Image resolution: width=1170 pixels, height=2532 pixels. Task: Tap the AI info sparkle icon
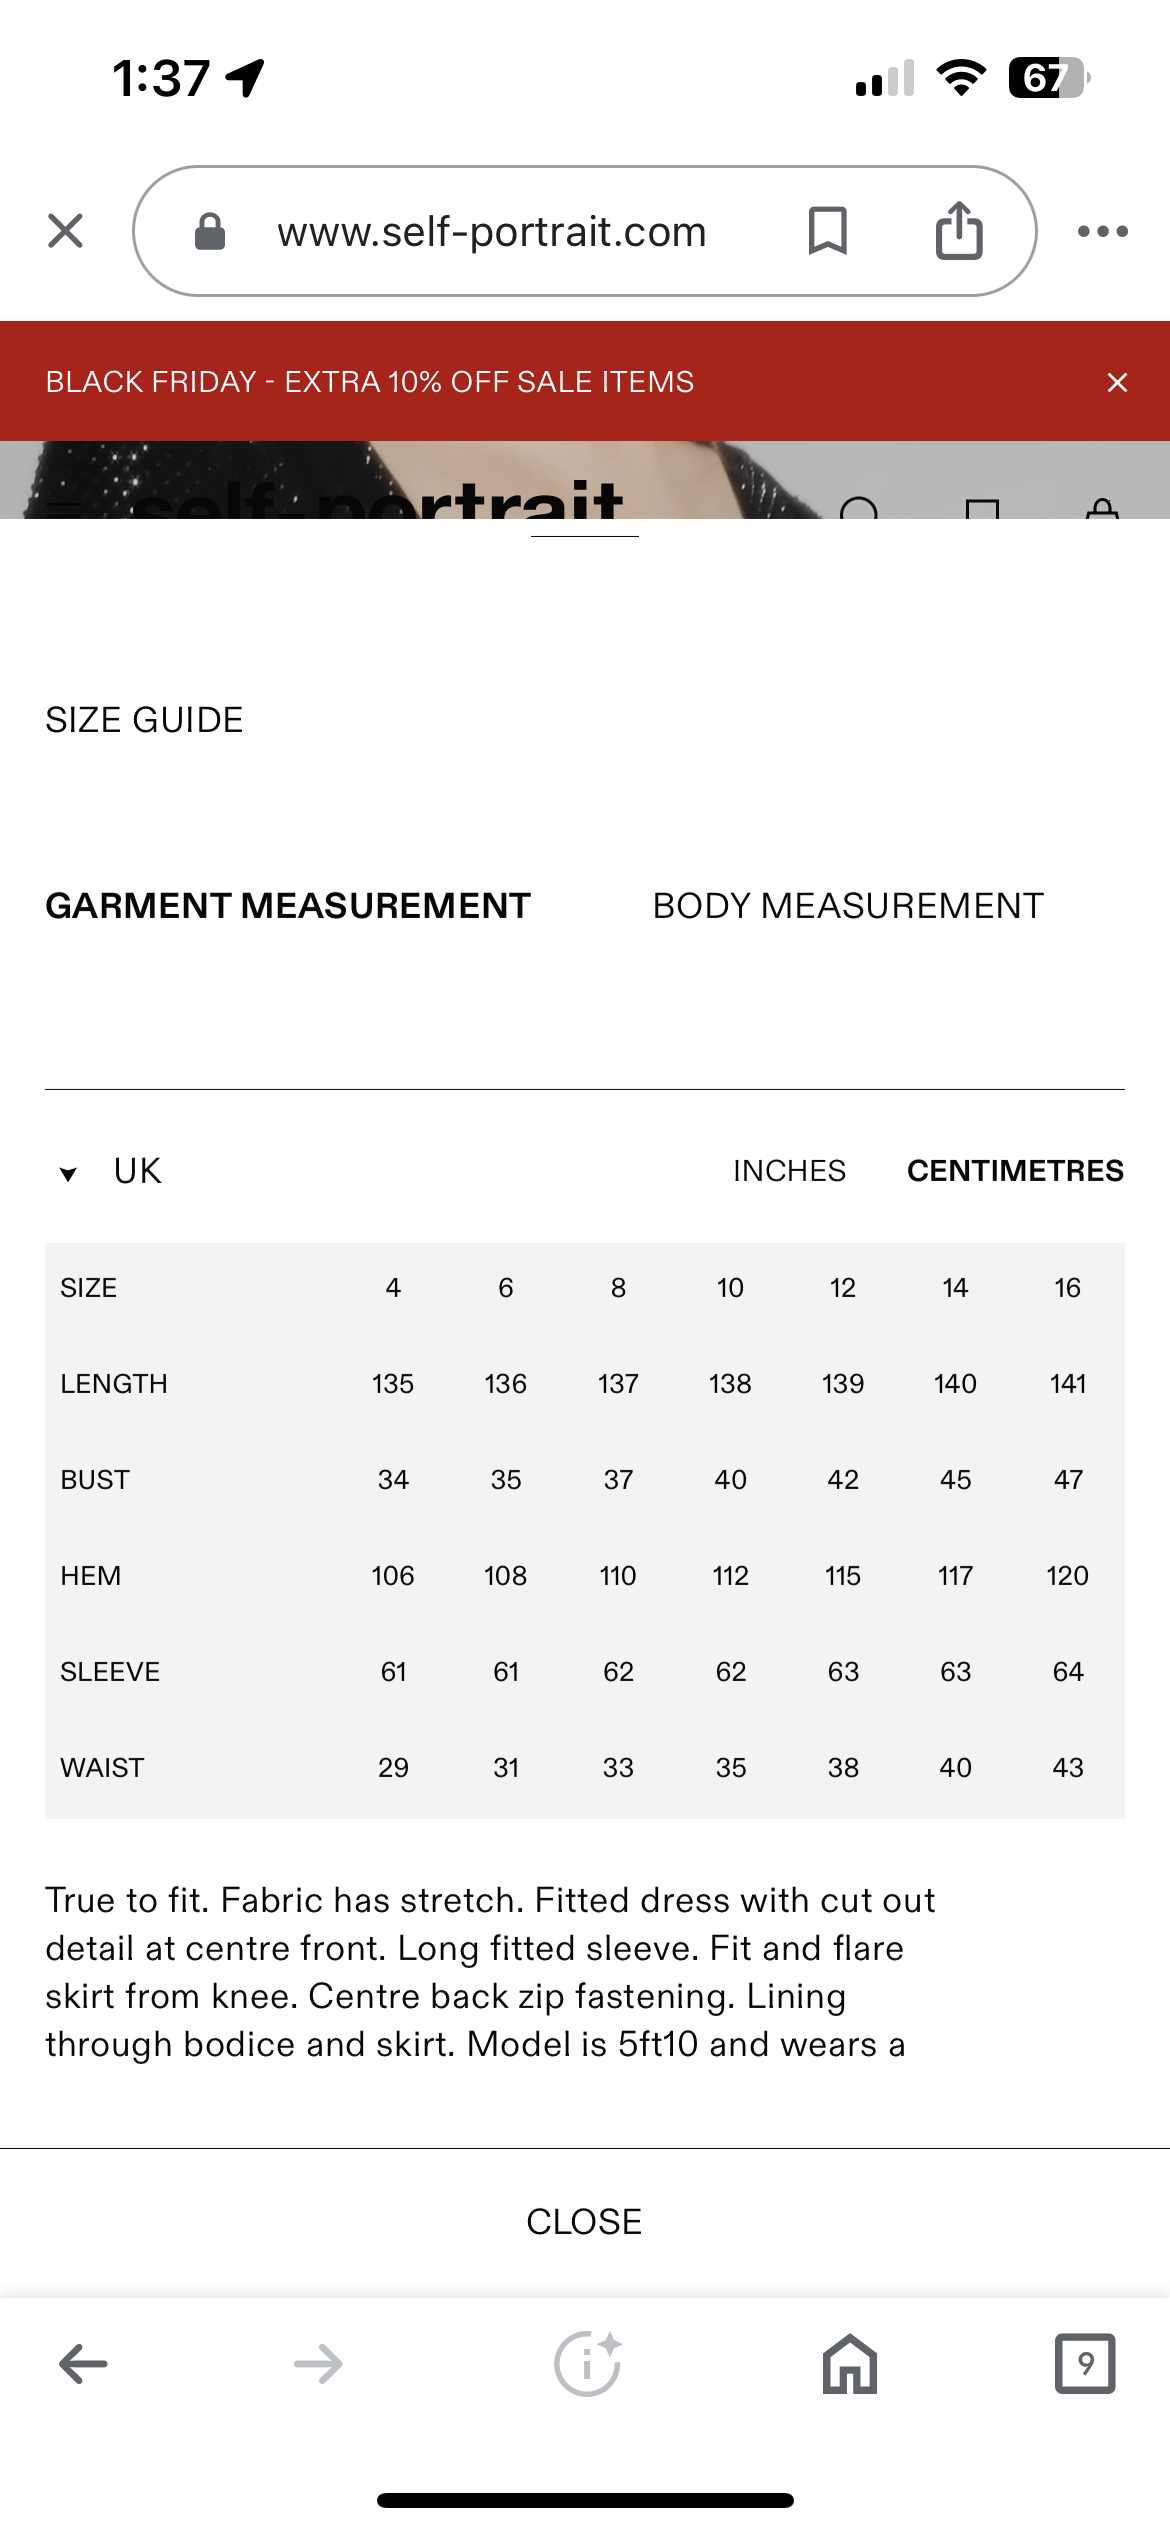tap(588, 2364)
